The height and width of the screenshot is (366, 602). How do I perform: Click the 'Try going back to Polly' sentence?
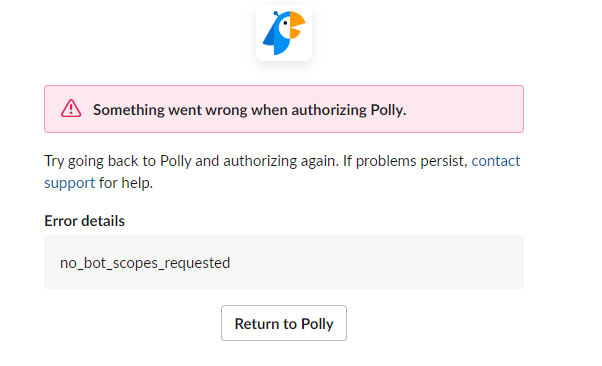click(118, 161)
